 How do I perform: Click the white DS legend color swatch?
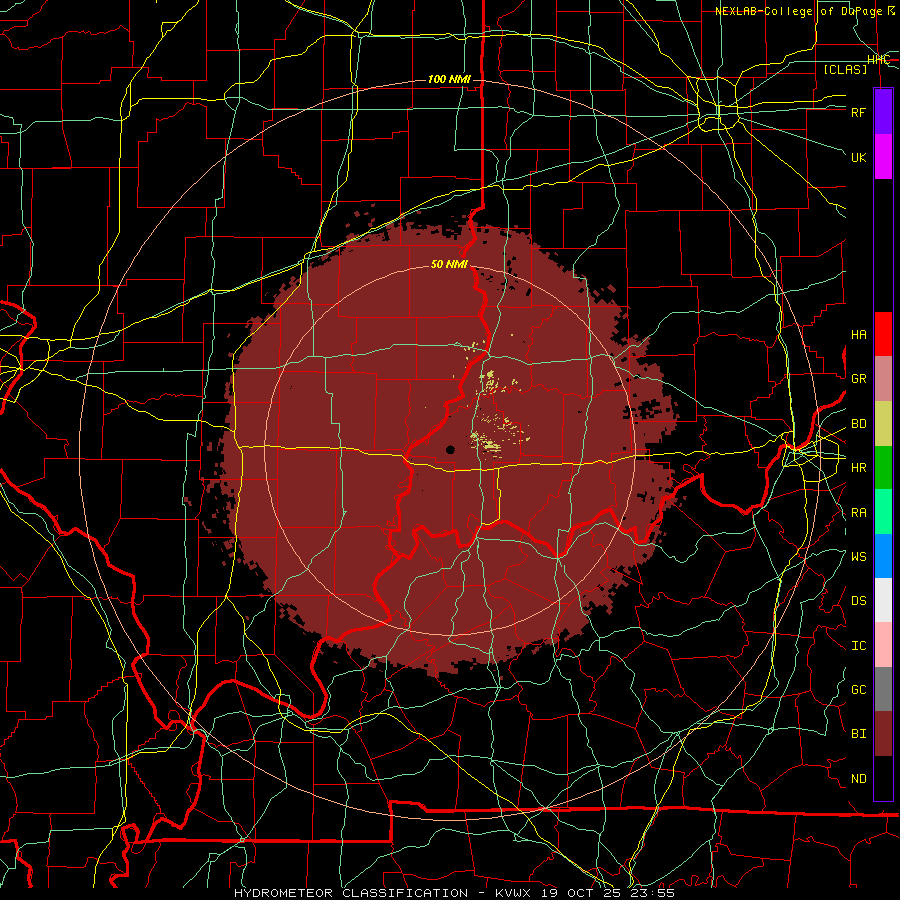coord(883,600)
